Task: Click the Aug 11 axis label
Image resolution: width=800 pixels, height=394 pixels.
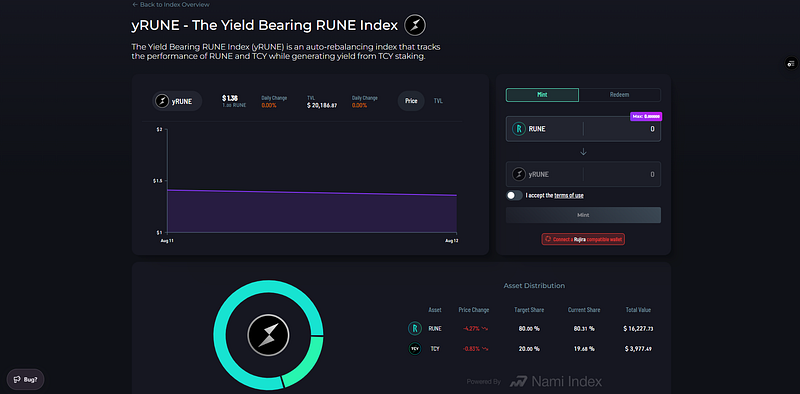Action: click(x=167, y=240)
